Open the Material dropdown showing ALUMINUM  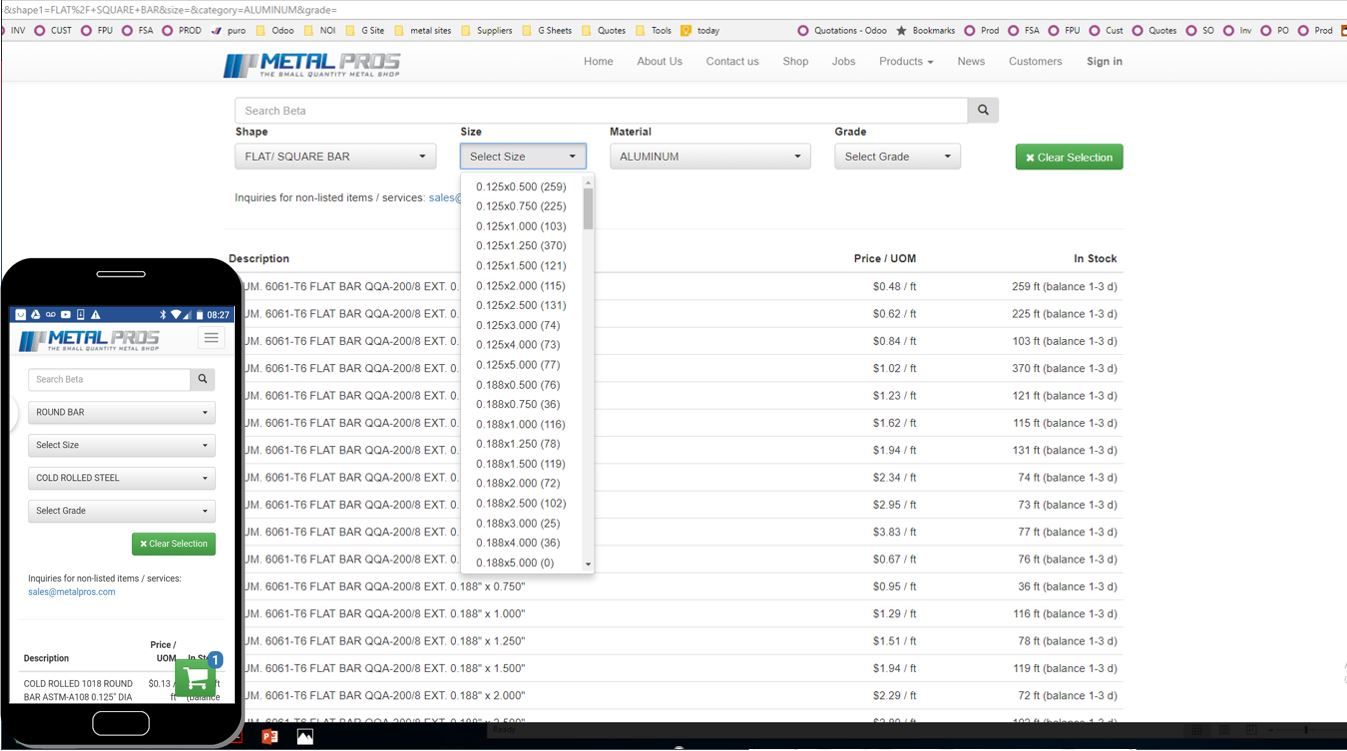(x=710, y=156)
